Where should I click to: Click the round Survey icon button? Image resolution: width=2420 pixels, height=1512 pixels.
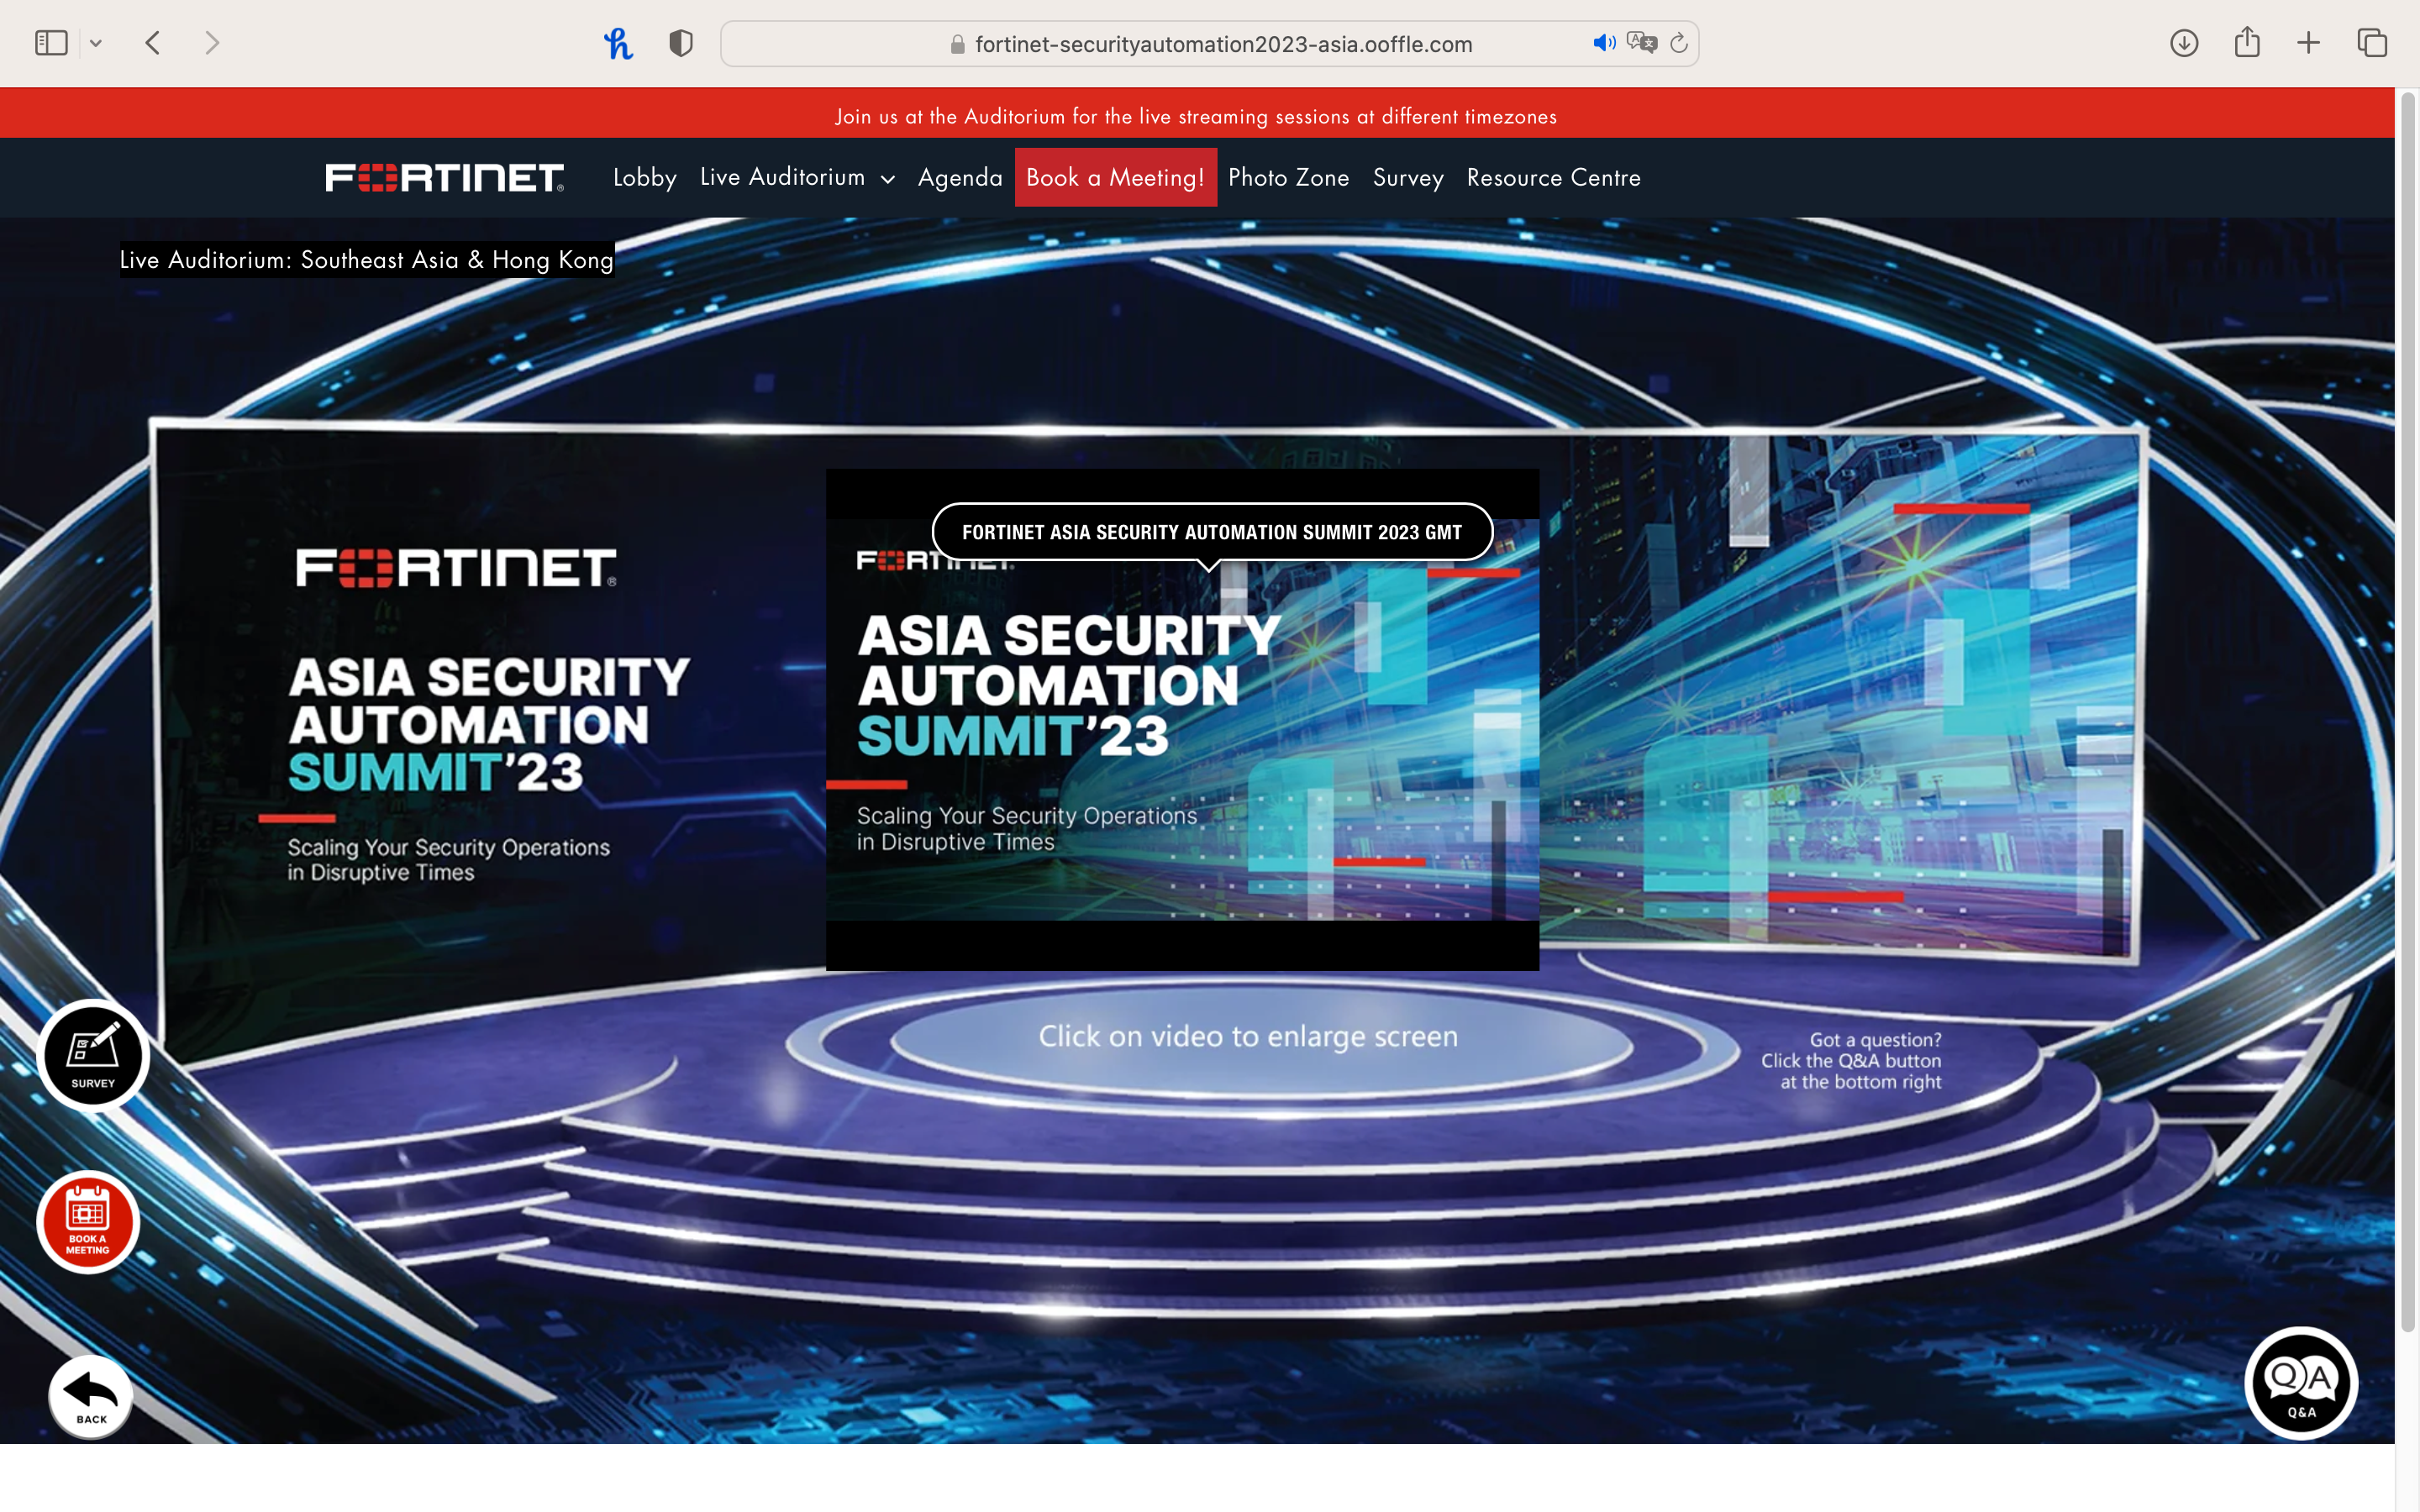(93, 1054)
